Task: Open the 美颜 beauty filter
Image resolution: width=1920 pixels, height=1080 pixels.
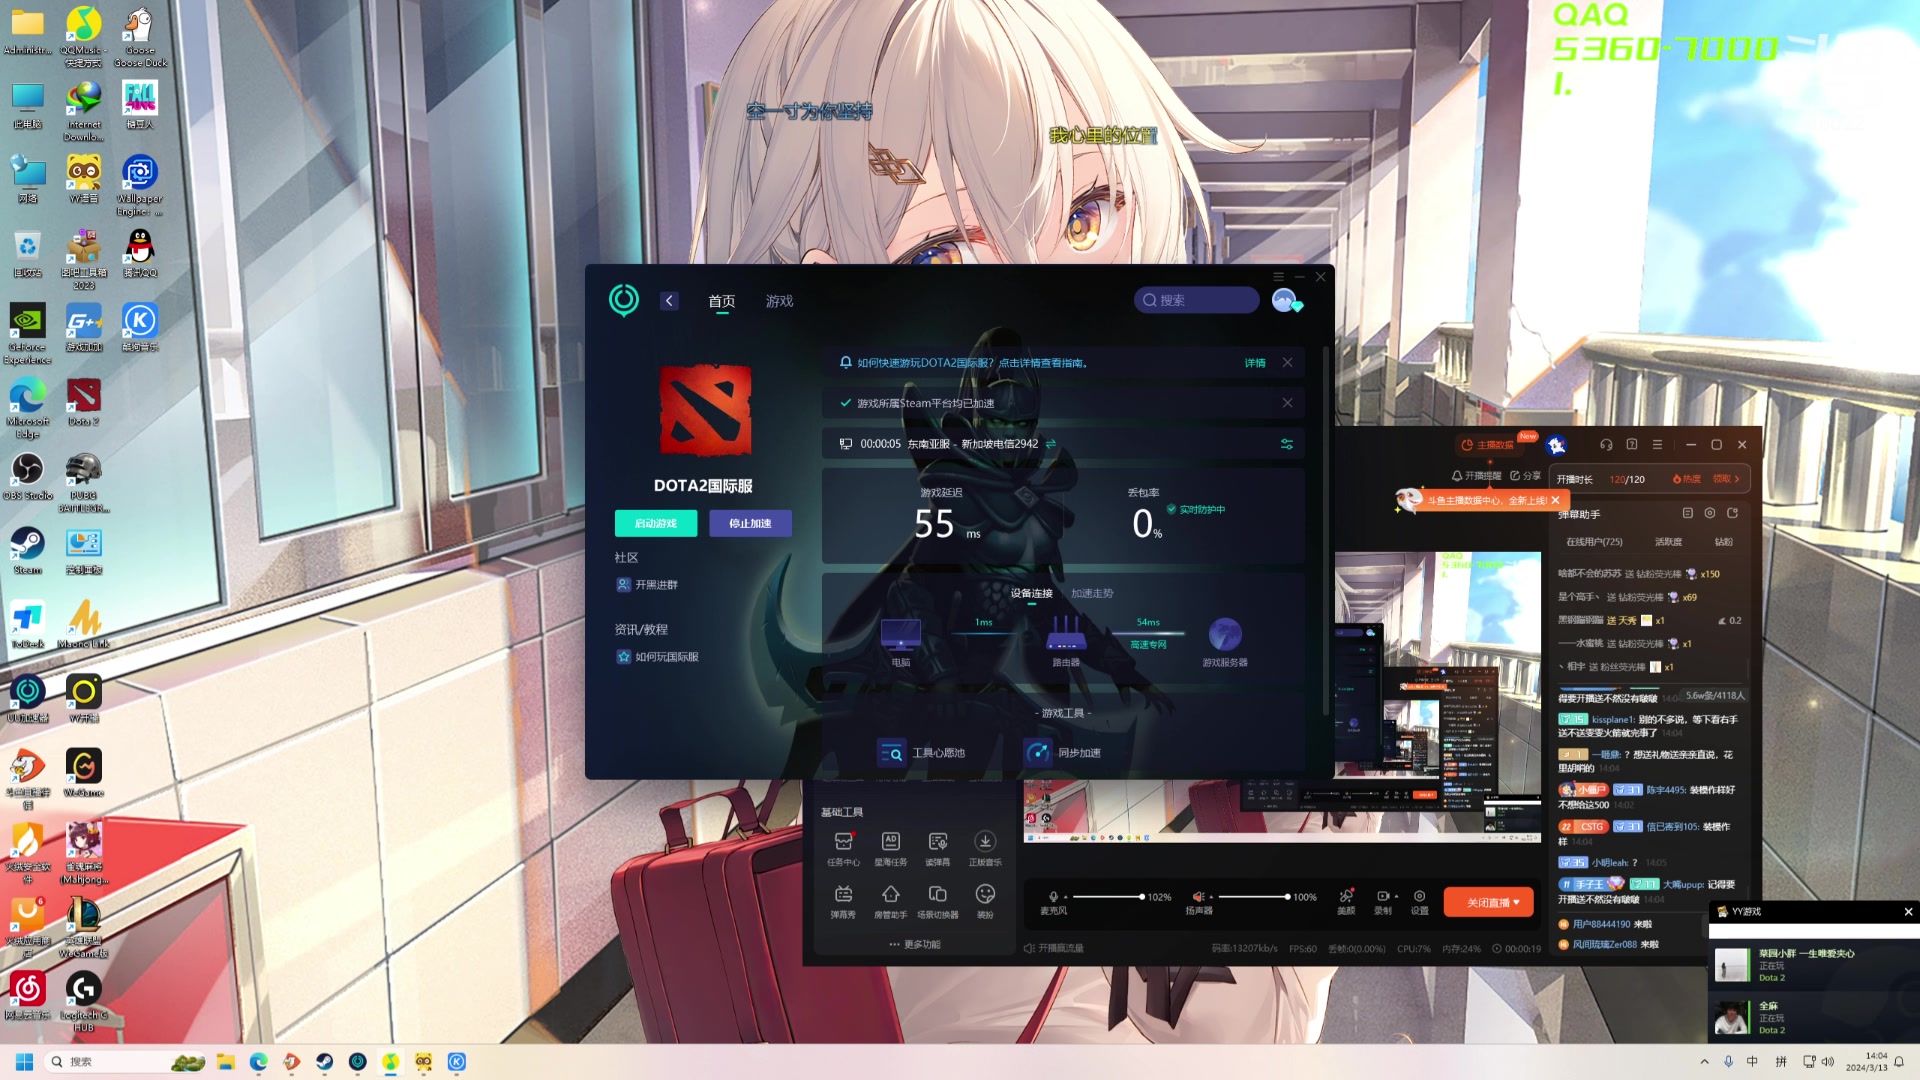Action: 1346,901
